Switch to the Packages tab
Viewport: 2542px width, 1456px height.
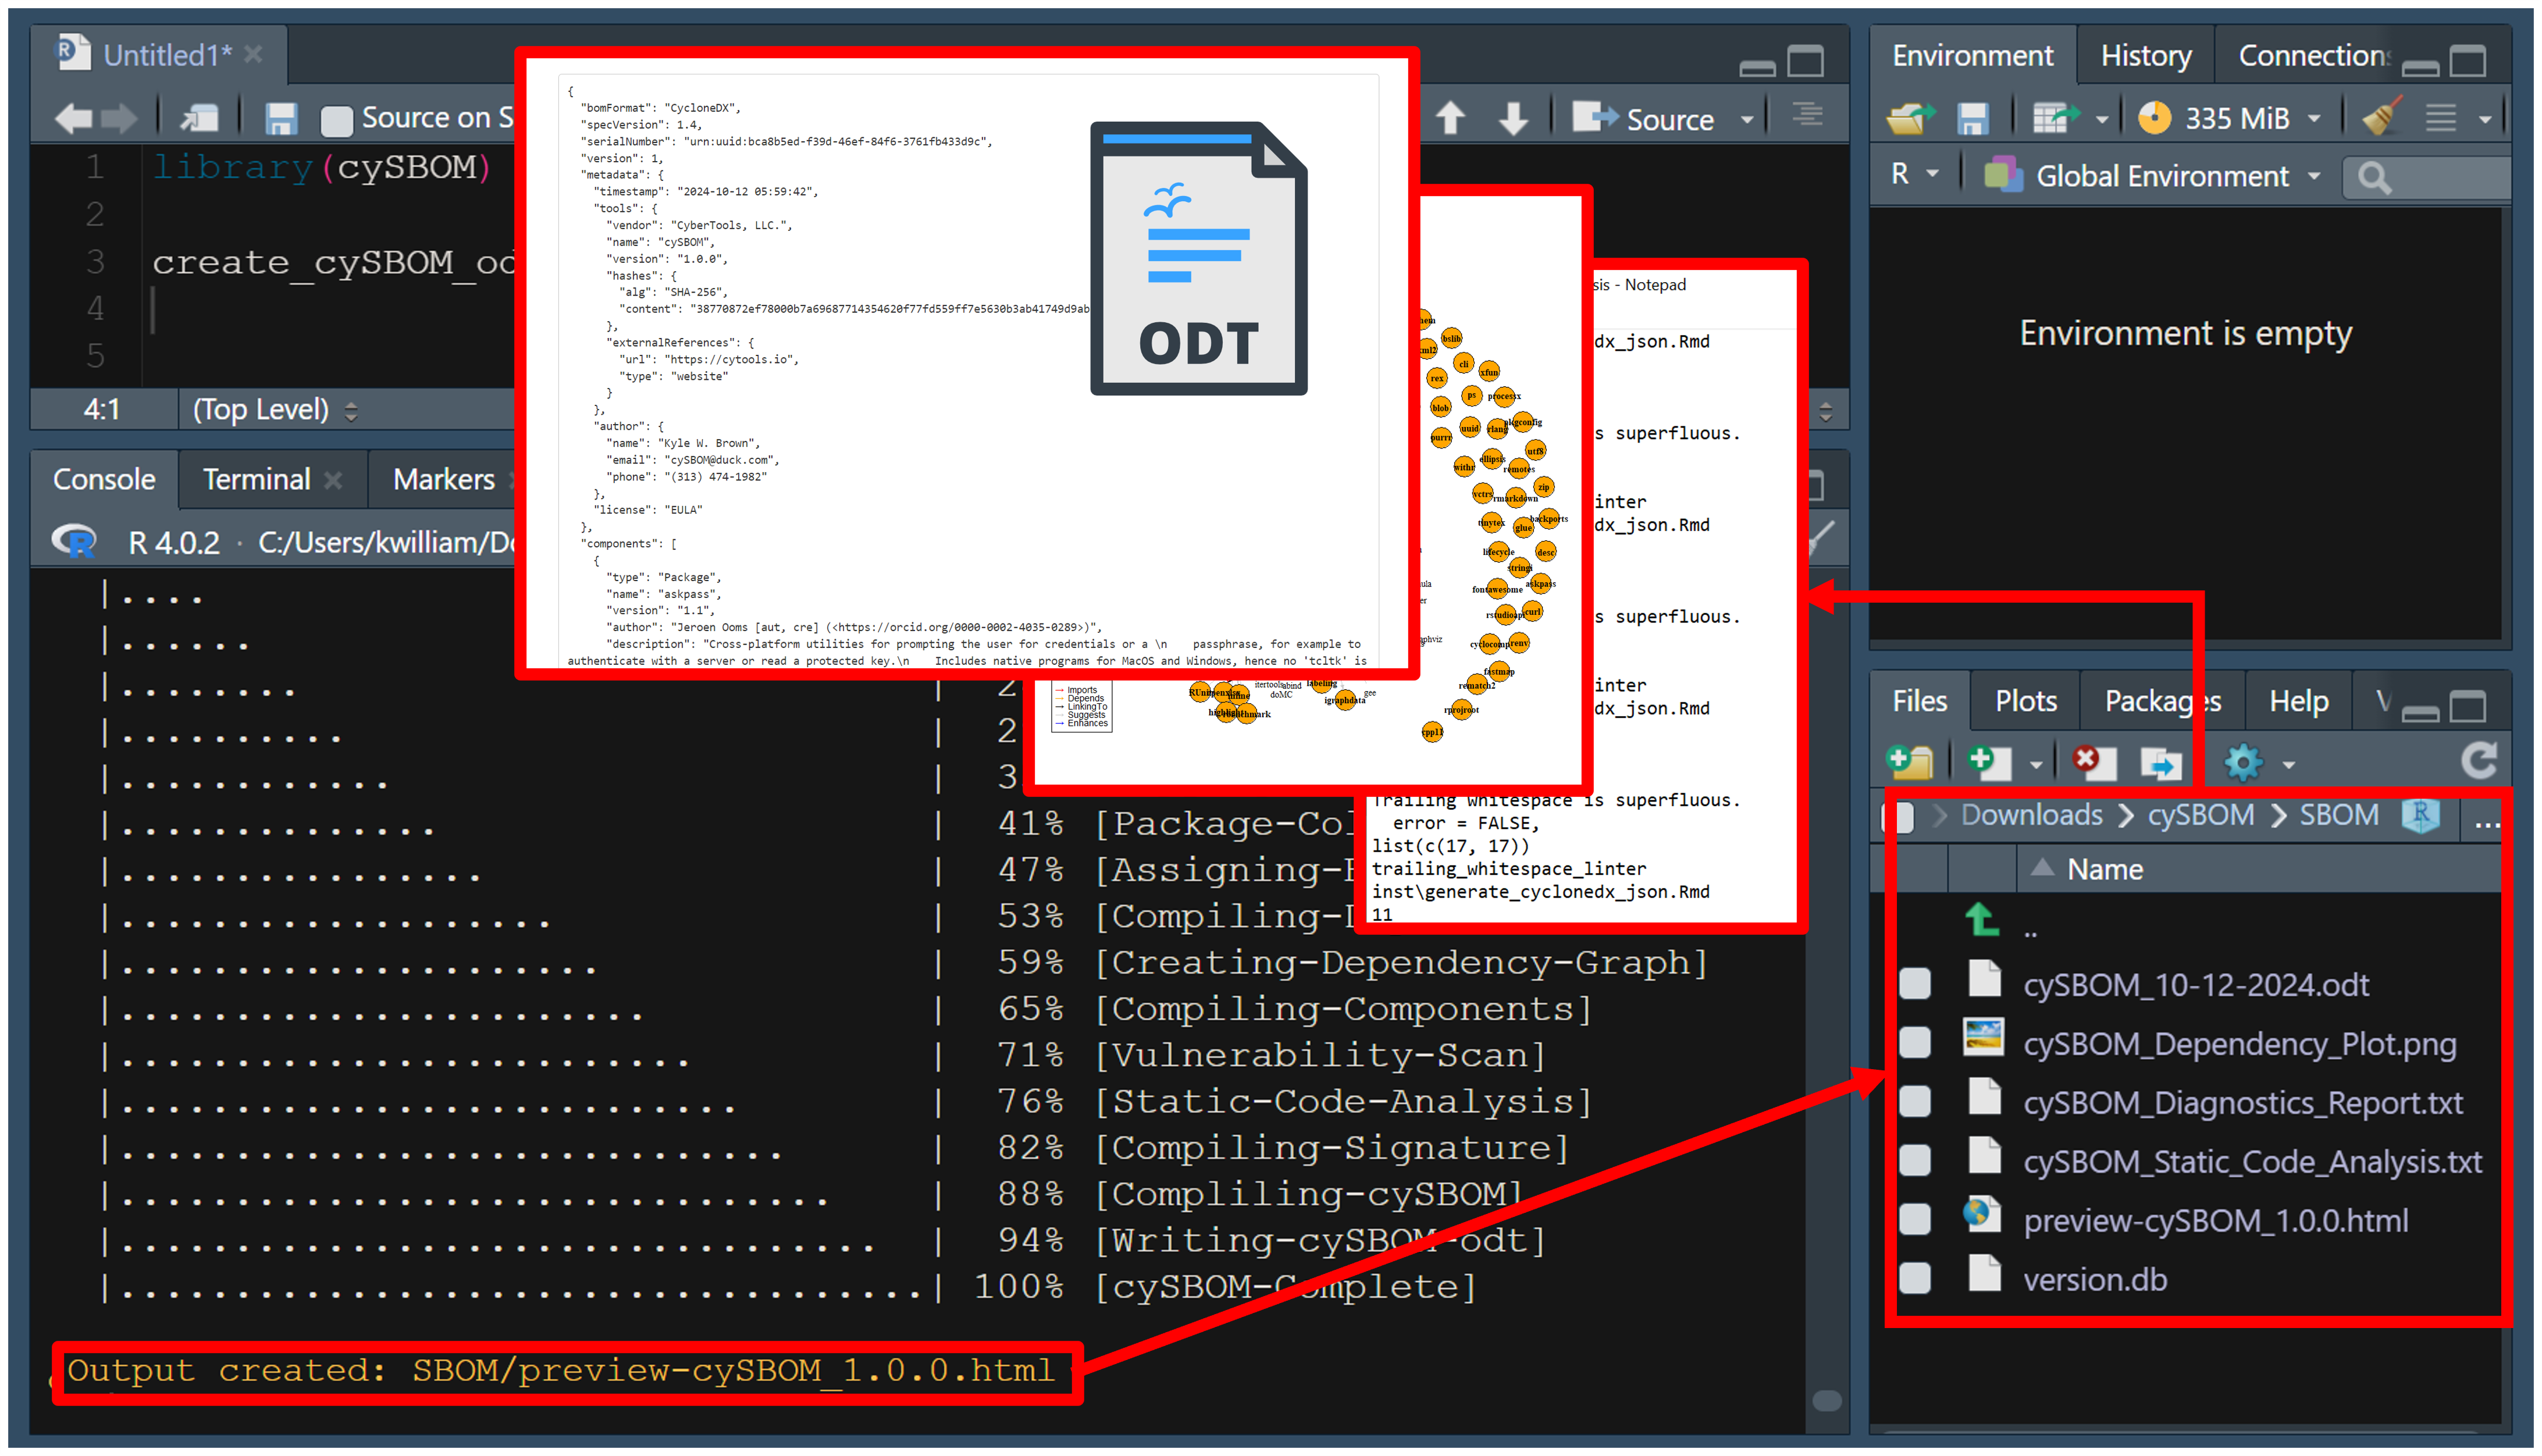tap(2162, 701)
